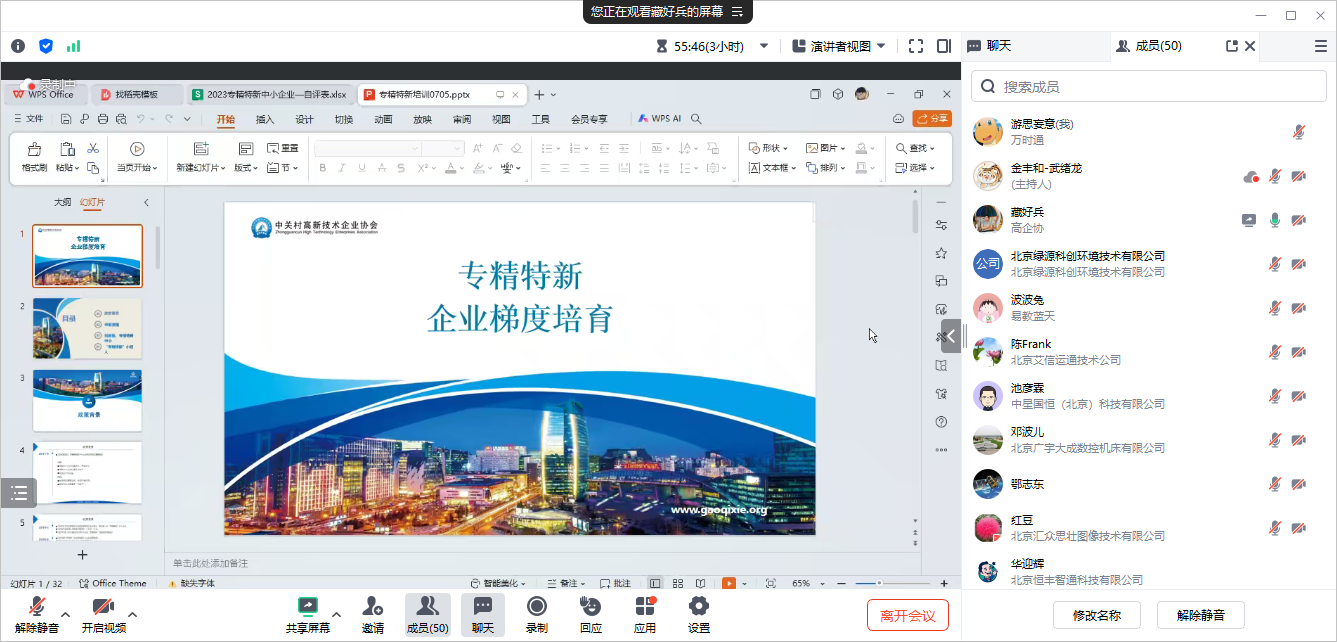Viewport: 1337px width, 642px height.
Task: Toggle the side panel layout icon
Action: tap(944, 46)
